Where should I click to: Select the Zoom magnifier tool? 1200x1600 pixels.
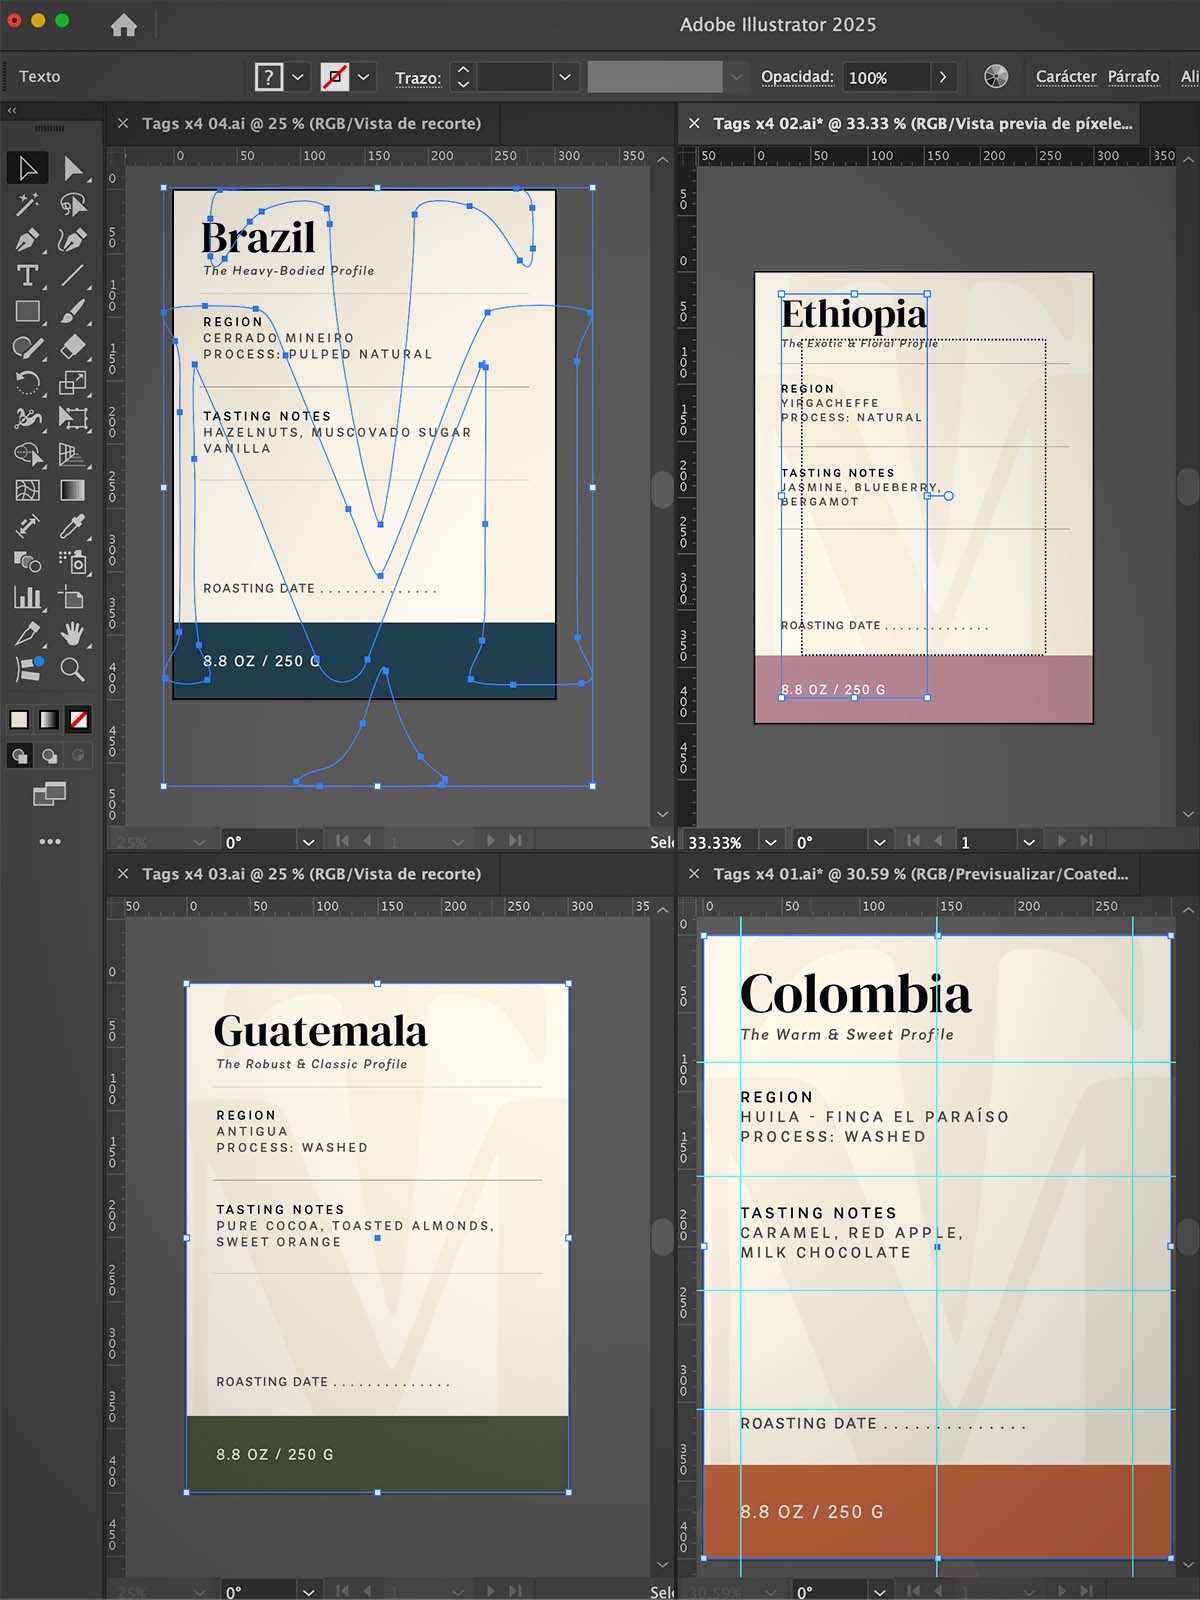[x=73, y=669]
